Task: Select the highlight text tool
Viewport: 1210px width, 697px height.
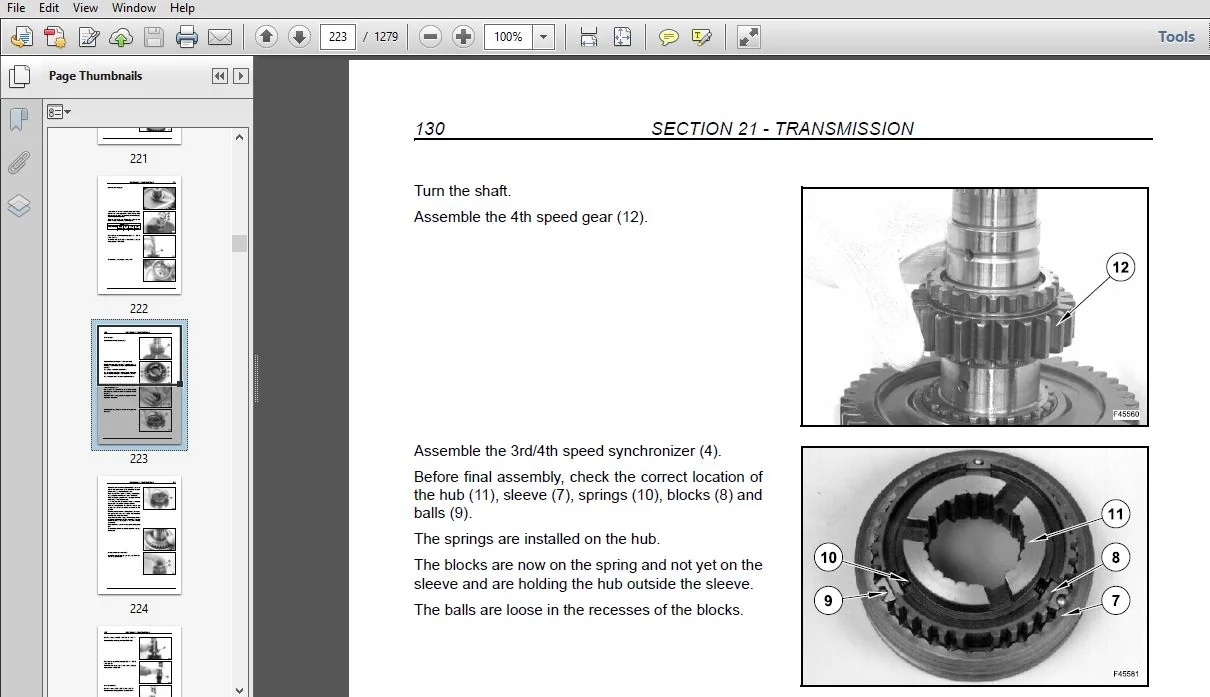Action: (x=702, y=38)
